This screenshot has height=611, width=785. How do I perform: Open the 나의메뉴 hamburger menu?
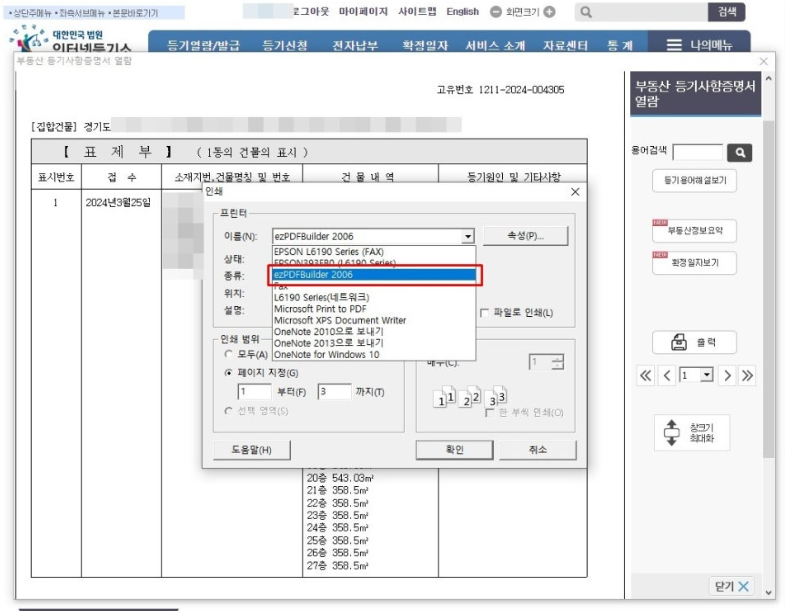699,45
